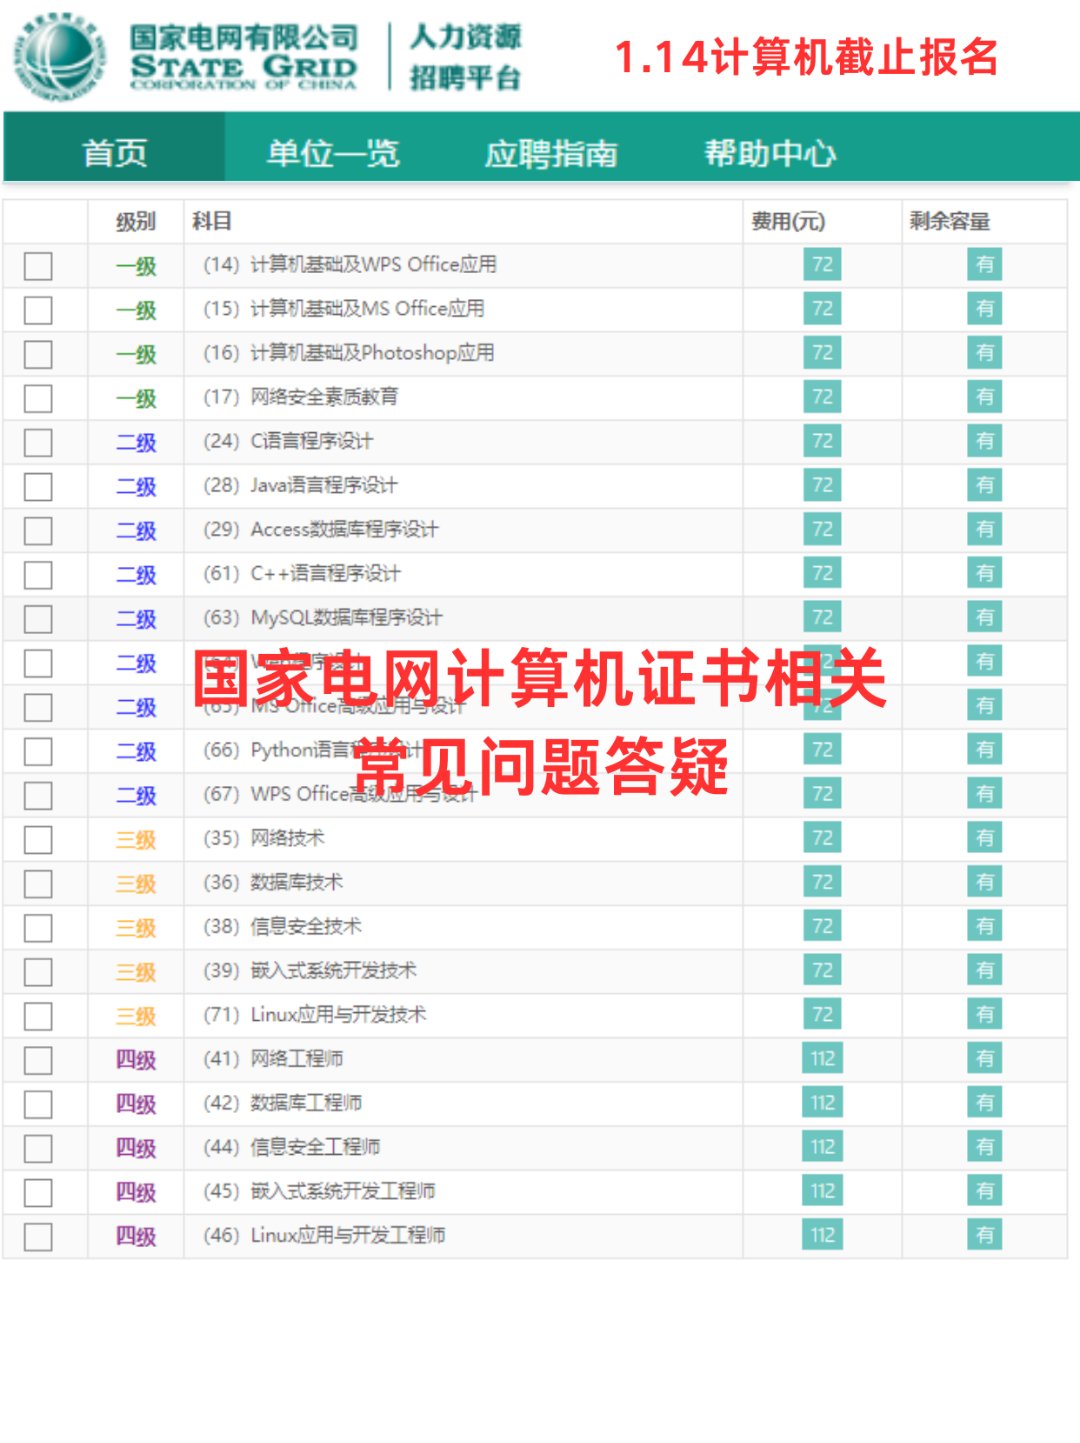Select the (35) 网络技术 checkbox
Viewport: 1080px width, 1443px height.
click(38, 839)
